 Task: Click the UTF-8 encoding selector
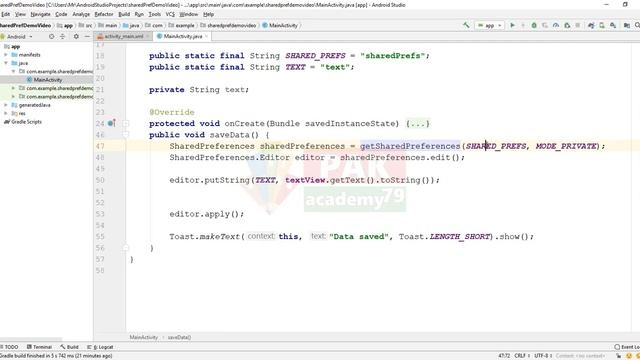click(542, 356)
